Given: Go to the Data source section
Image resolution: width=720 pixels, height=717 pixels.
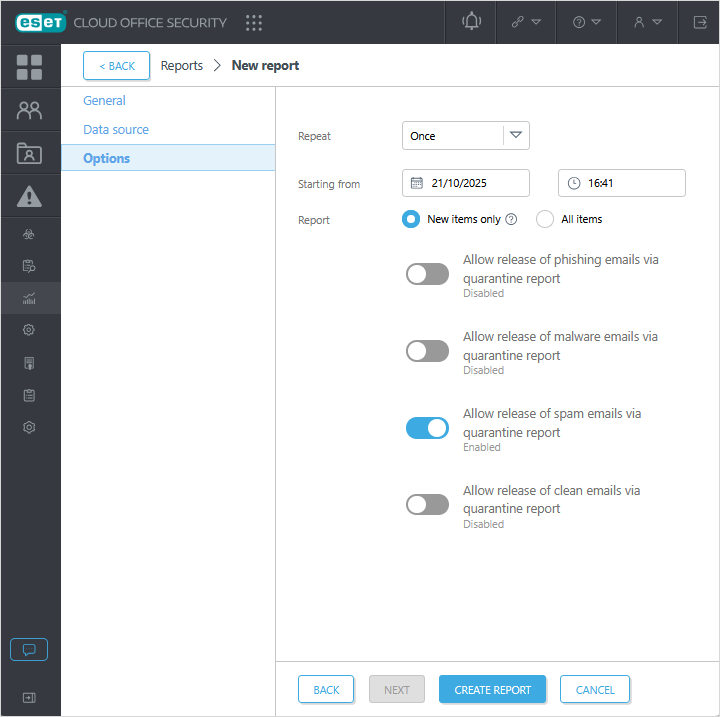Looking at the screenshot, I should (116, 130).
